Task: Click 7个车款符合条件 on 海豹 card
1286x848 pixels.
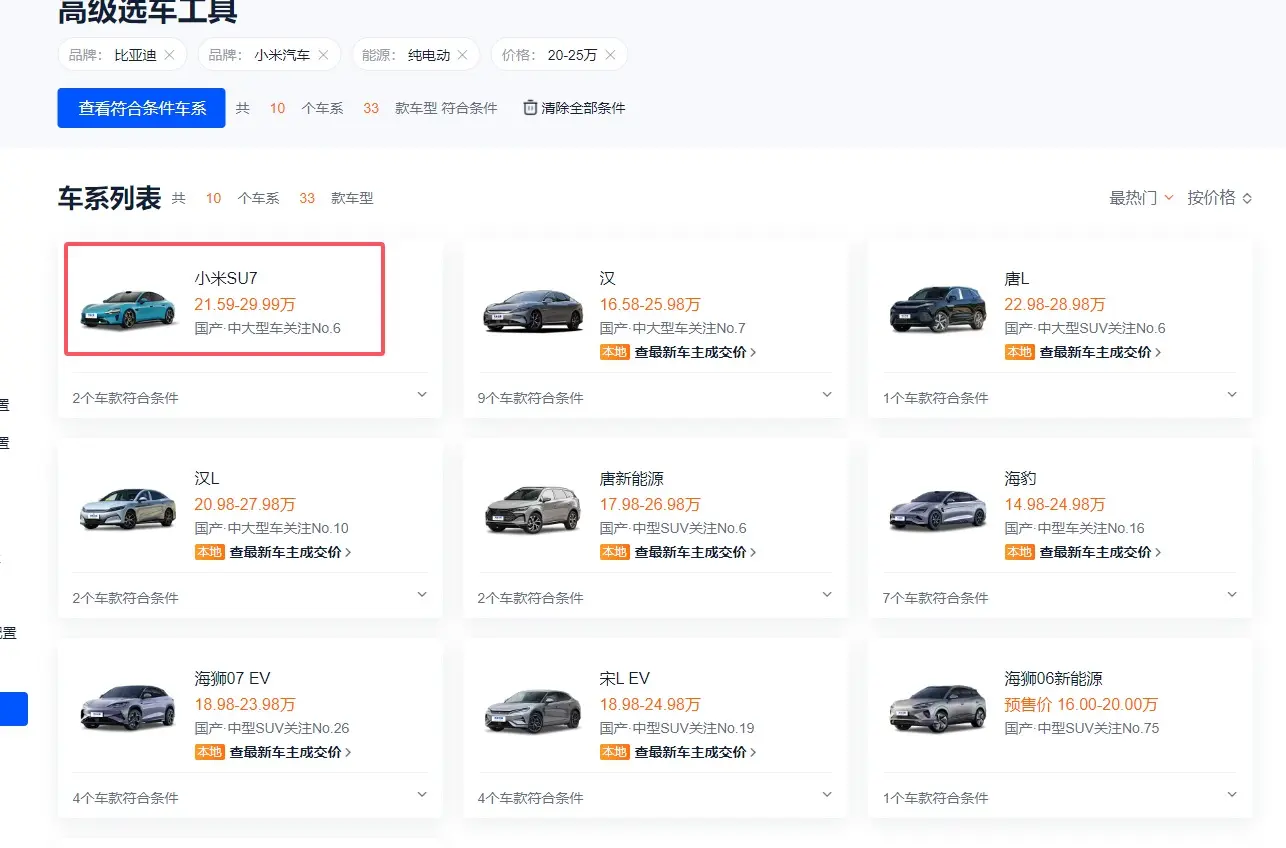Action: point(935,598)
